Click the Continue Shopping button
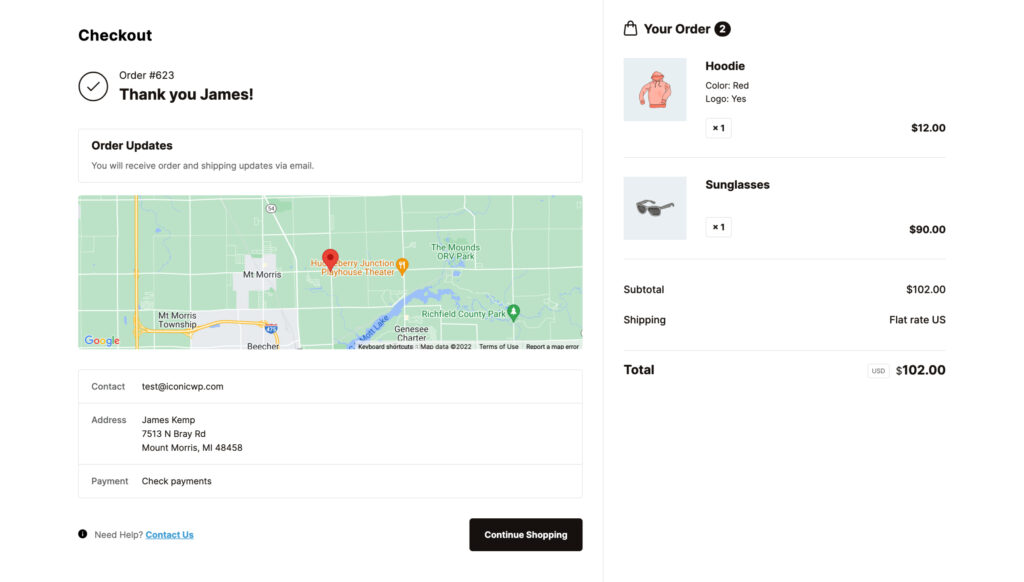Image resolution: width=1024 pixels, height=582 pixels. point(525,534)
